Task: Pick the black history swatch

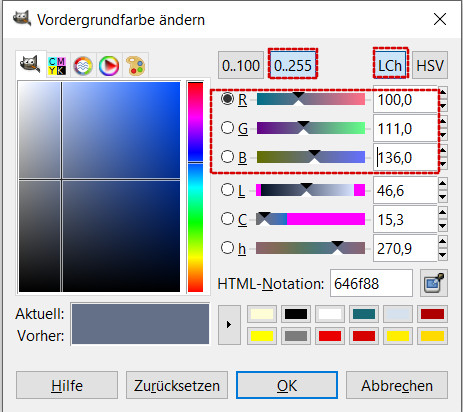Action: [x=296, y=314]
